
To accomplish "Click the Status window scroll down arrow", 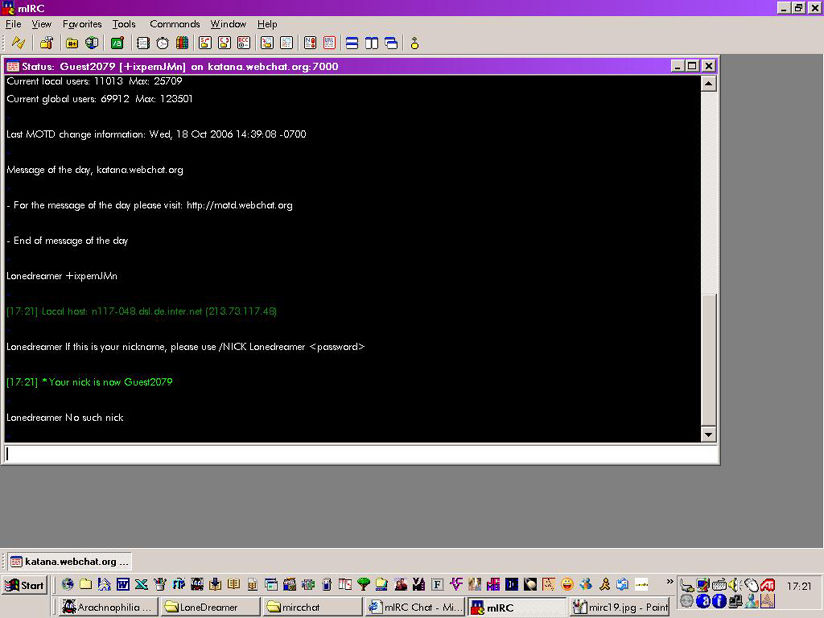I will click(x=708, y=434).
